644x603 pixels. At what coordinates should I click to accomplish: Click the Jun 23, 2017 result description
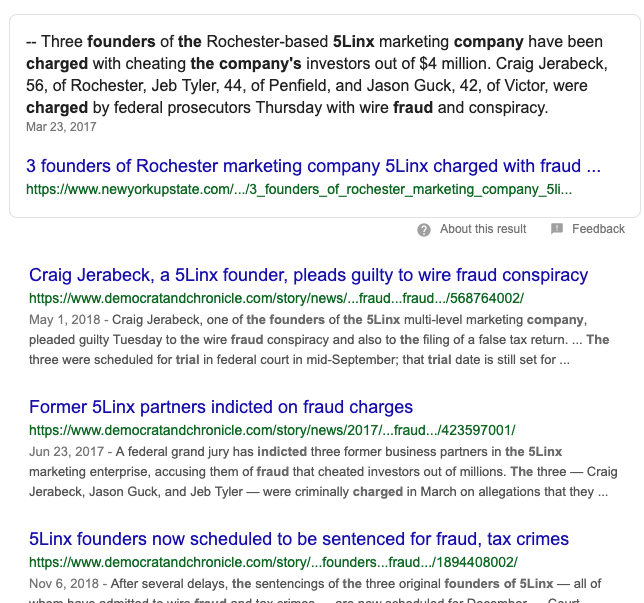pos(323,472)
